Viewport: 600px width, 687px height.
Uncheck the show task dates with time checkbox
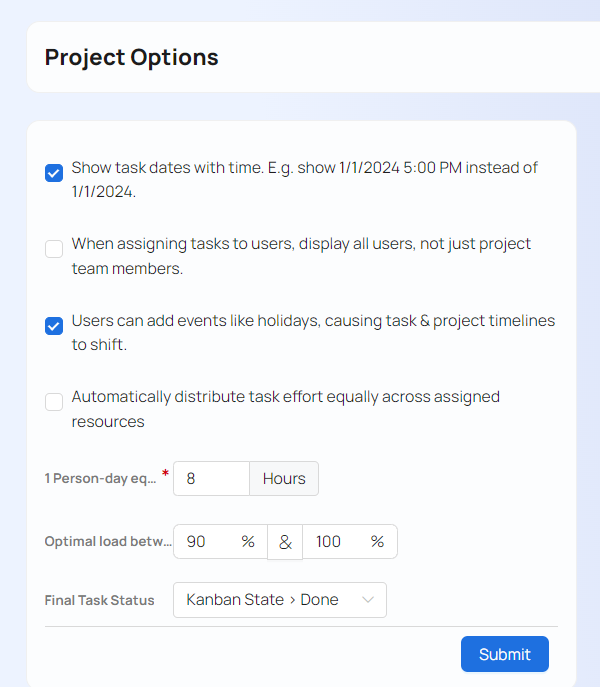pyautogui.click(x=54, y=173)
